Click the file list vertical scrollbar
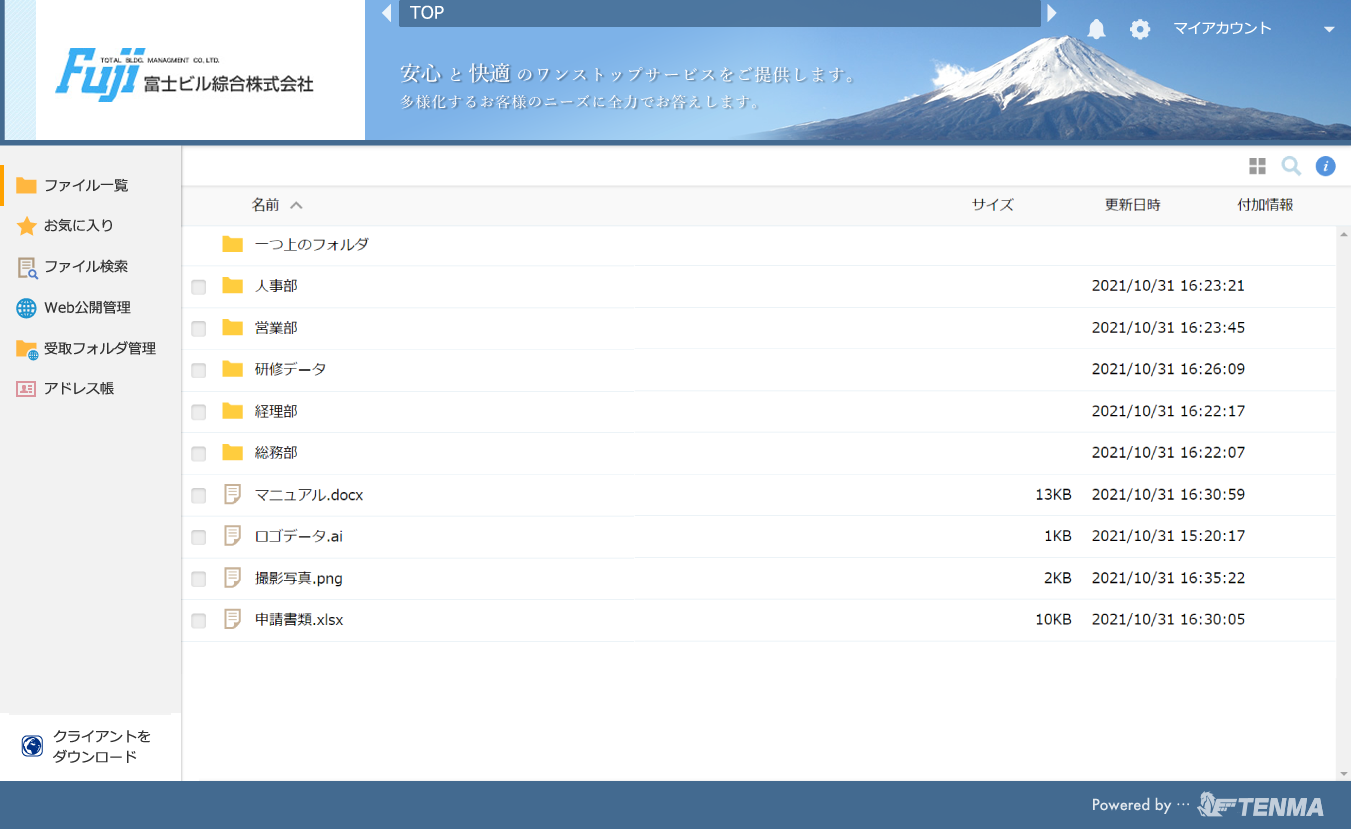 click(1343, 500)
